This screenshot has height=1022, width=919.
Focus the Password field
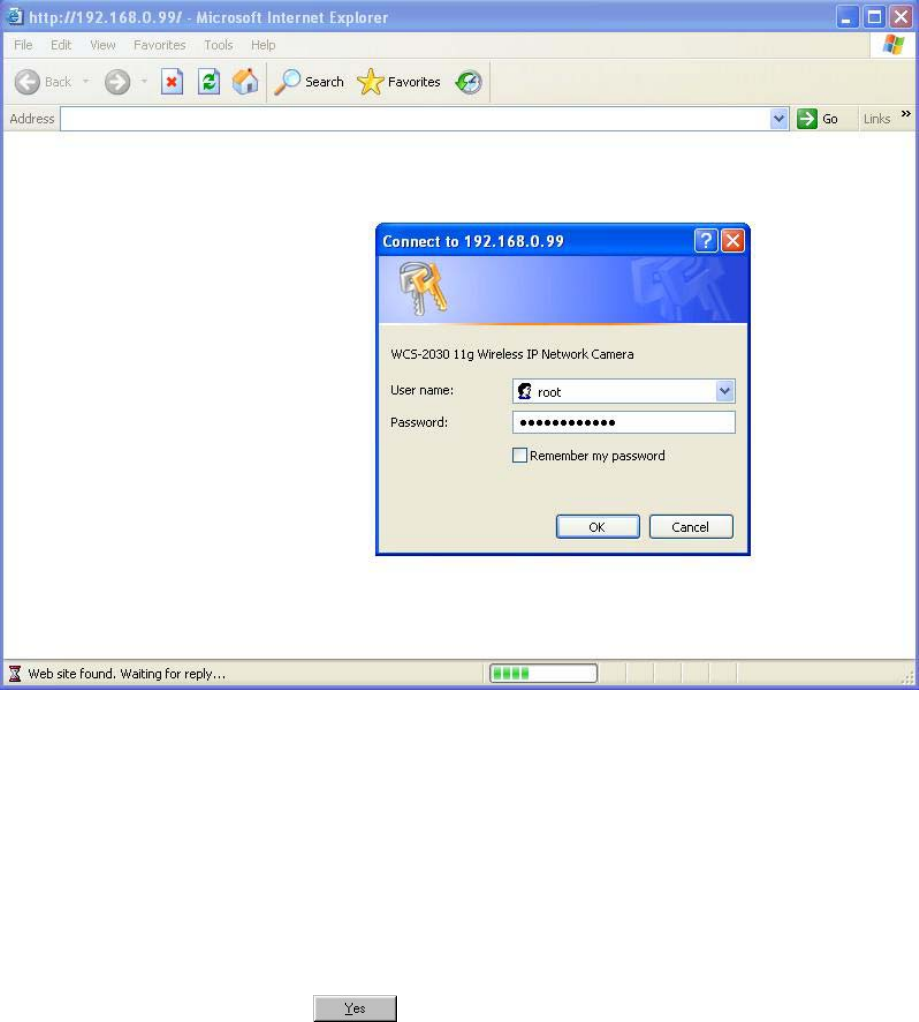(624, 422)
